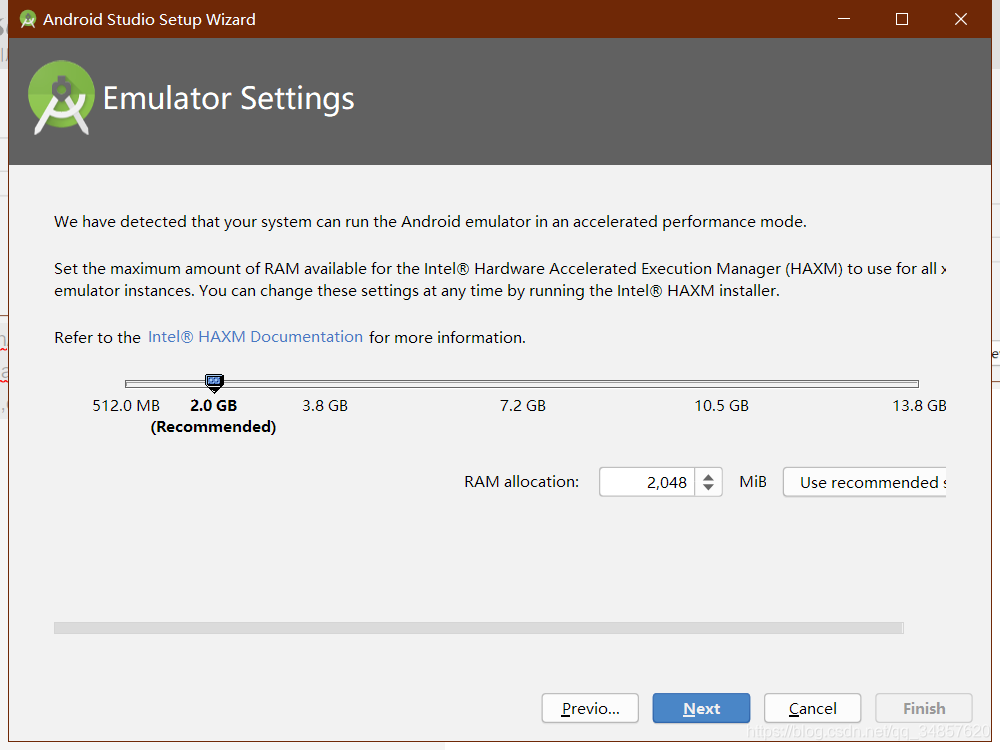The width and height of the screenshot is (1000, 750).
Task: Click the 512.0 MB slider label
Action: (126, 406)
